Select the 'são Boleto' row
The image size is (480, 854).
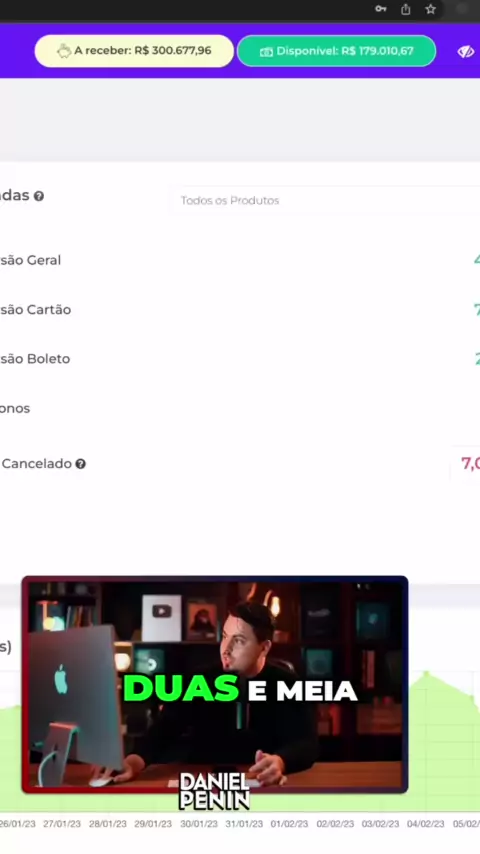(240, 359)
